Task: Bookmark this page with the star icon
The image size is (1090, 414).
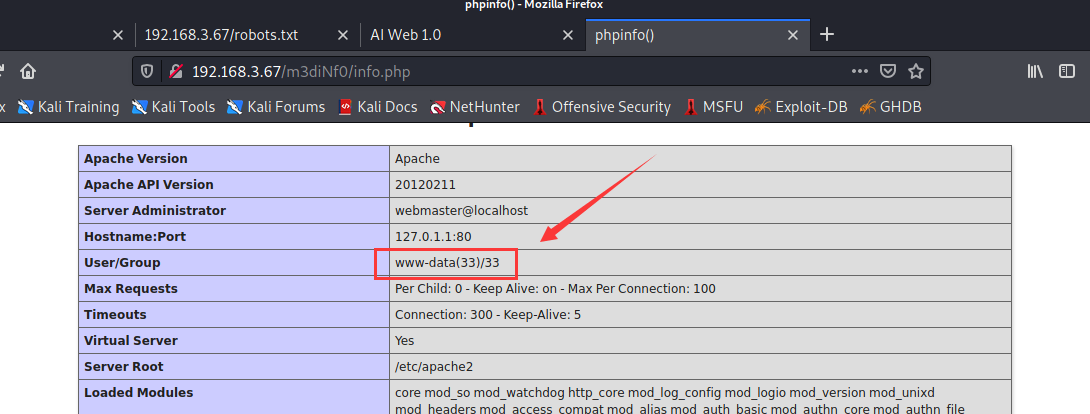Action: (914, 72)
